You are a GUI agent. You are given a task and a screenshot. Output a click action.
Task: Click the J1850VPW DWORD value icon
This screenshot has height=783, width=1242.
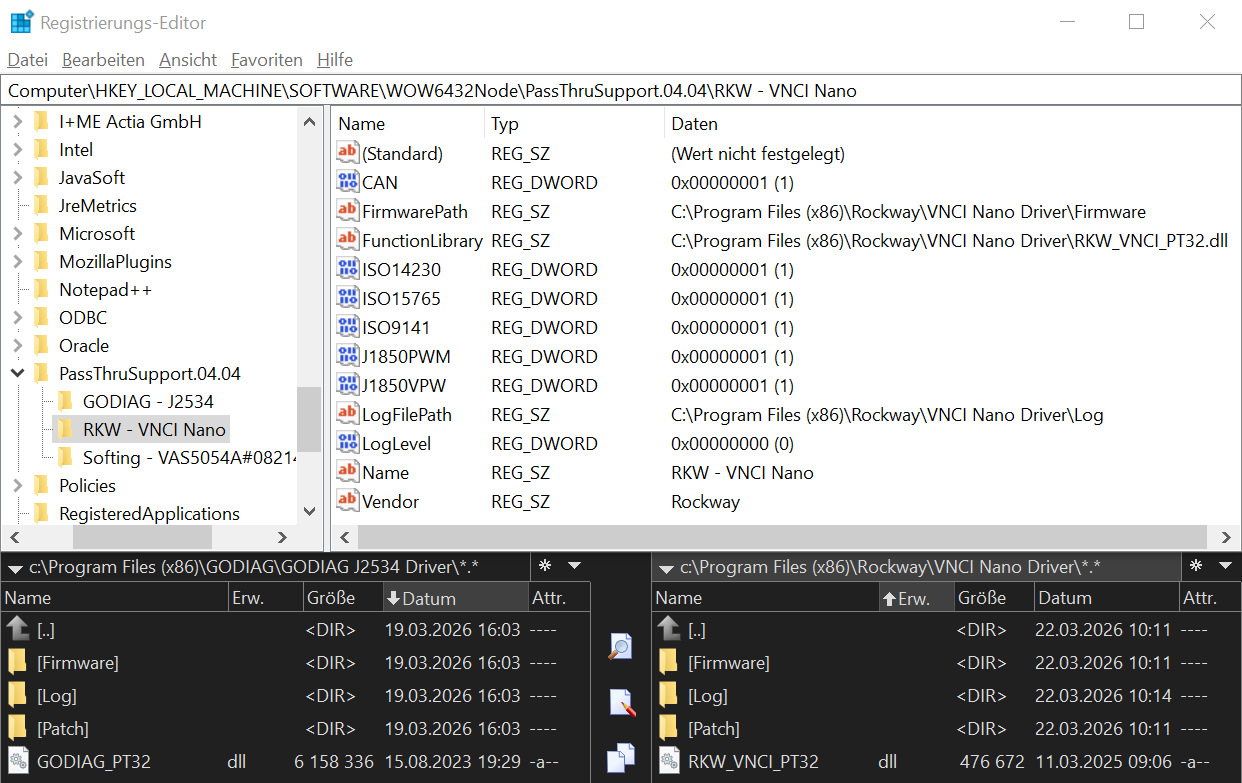click(347, 385)
